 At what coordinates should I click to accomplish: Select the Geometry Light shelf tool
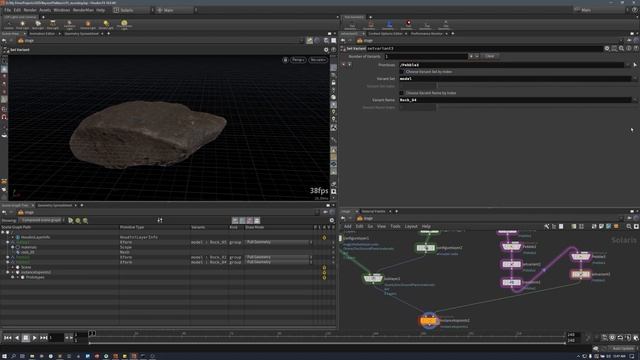pos(70,25)
